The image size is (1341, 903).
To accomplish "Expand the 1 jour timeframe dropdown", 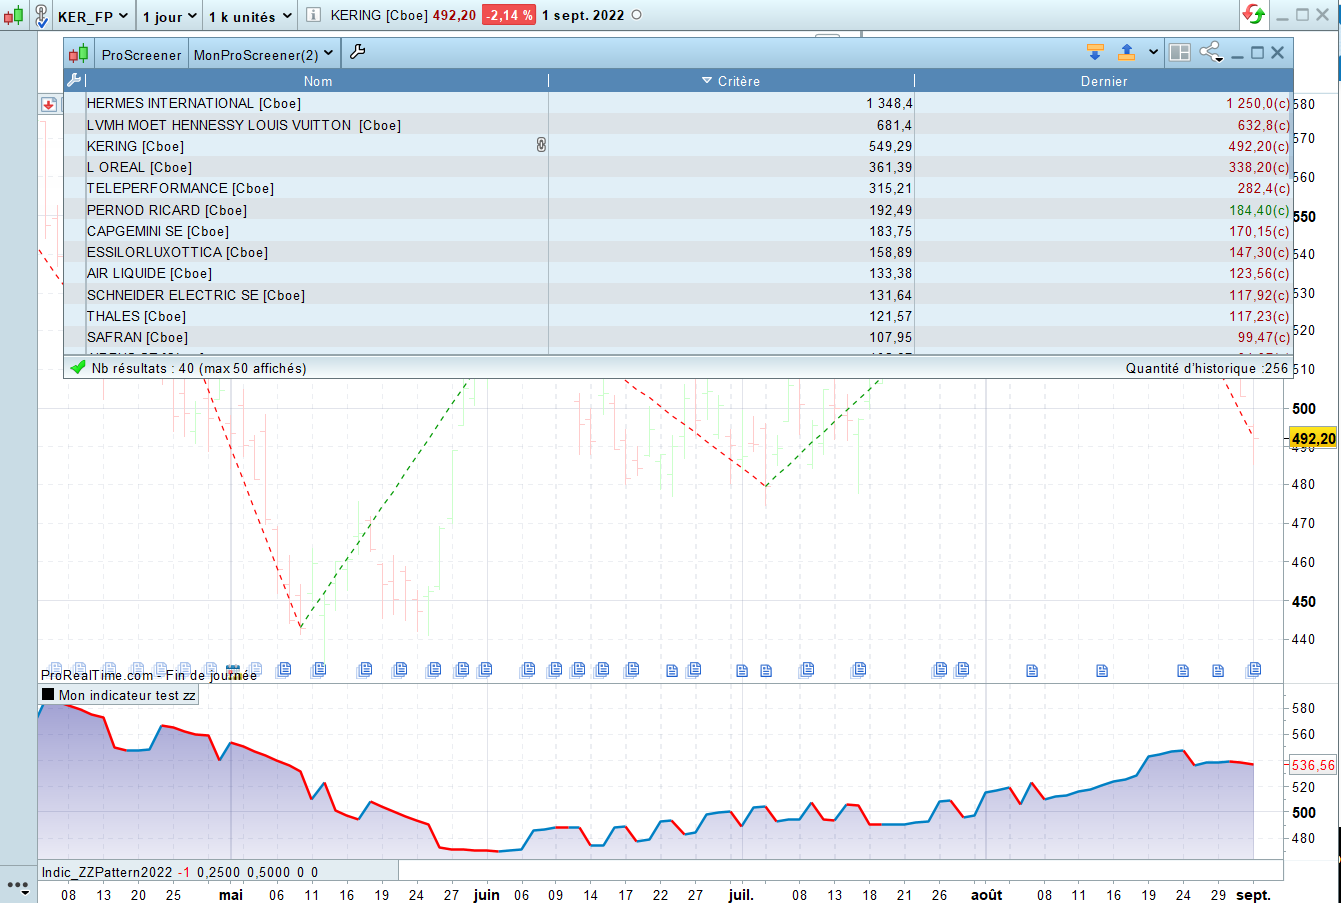I will click(x=169, y=16).
